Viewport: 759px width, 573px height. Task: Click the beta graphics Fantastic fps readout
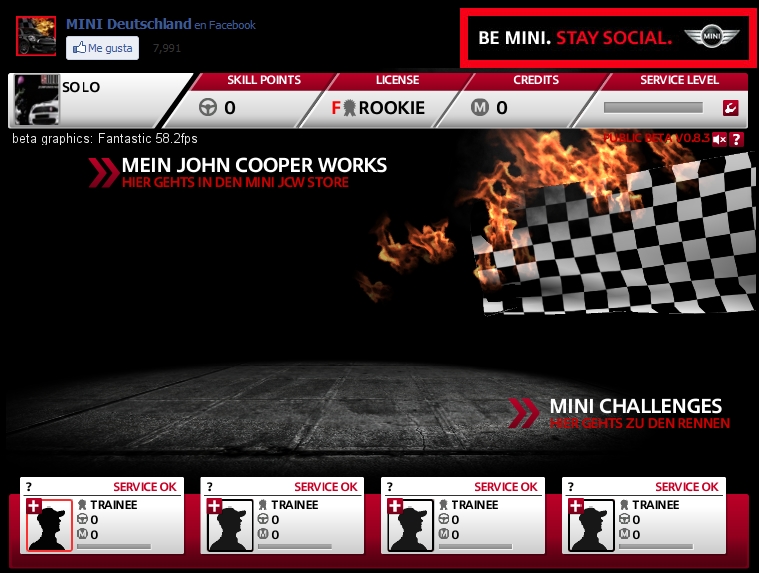pos(105,138)
